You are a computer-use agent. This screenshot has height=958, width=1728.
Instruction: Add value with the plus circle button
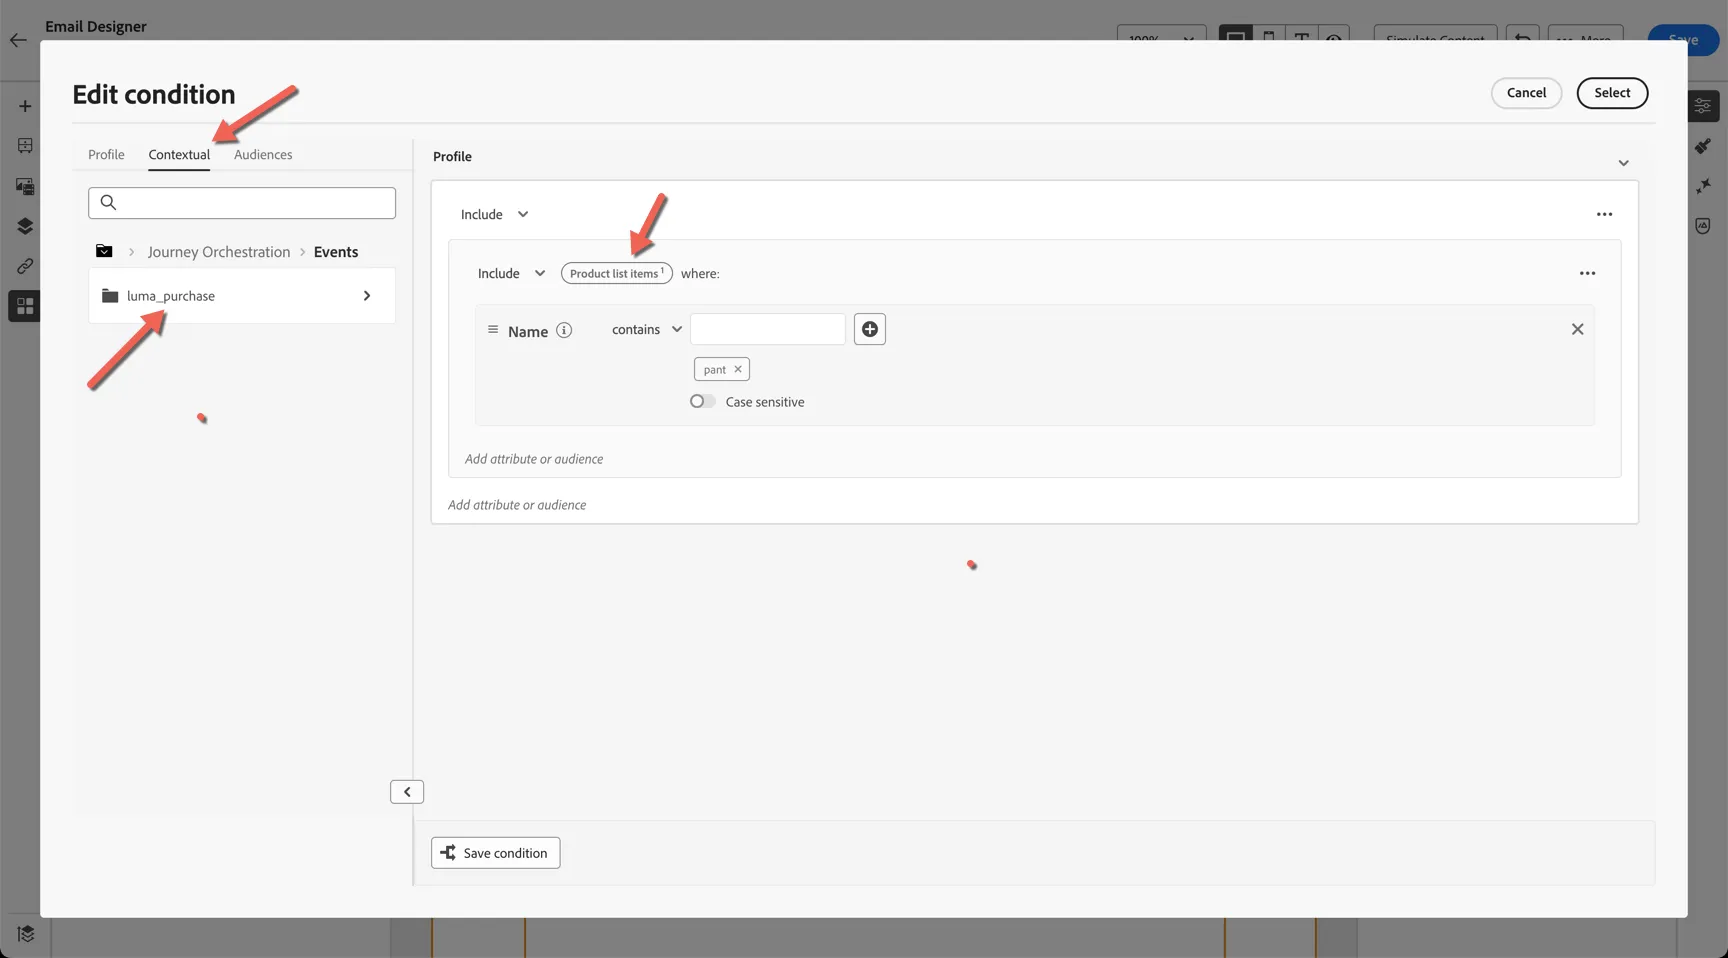pos(870,329)
